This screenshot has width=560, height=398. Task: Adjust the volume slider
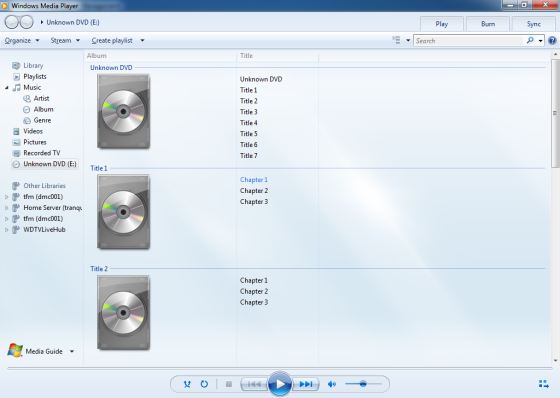[x=363, y=384]
